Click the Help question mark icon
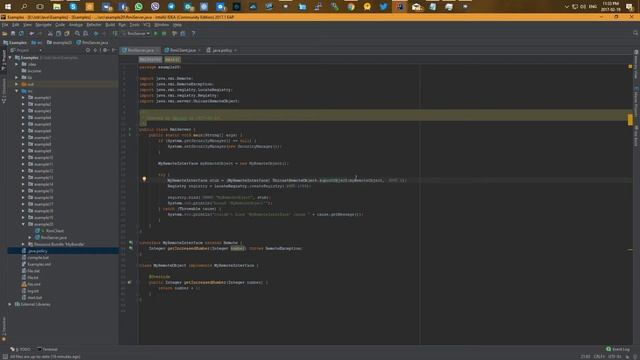640x360 pixels. [x=193, y=33]
